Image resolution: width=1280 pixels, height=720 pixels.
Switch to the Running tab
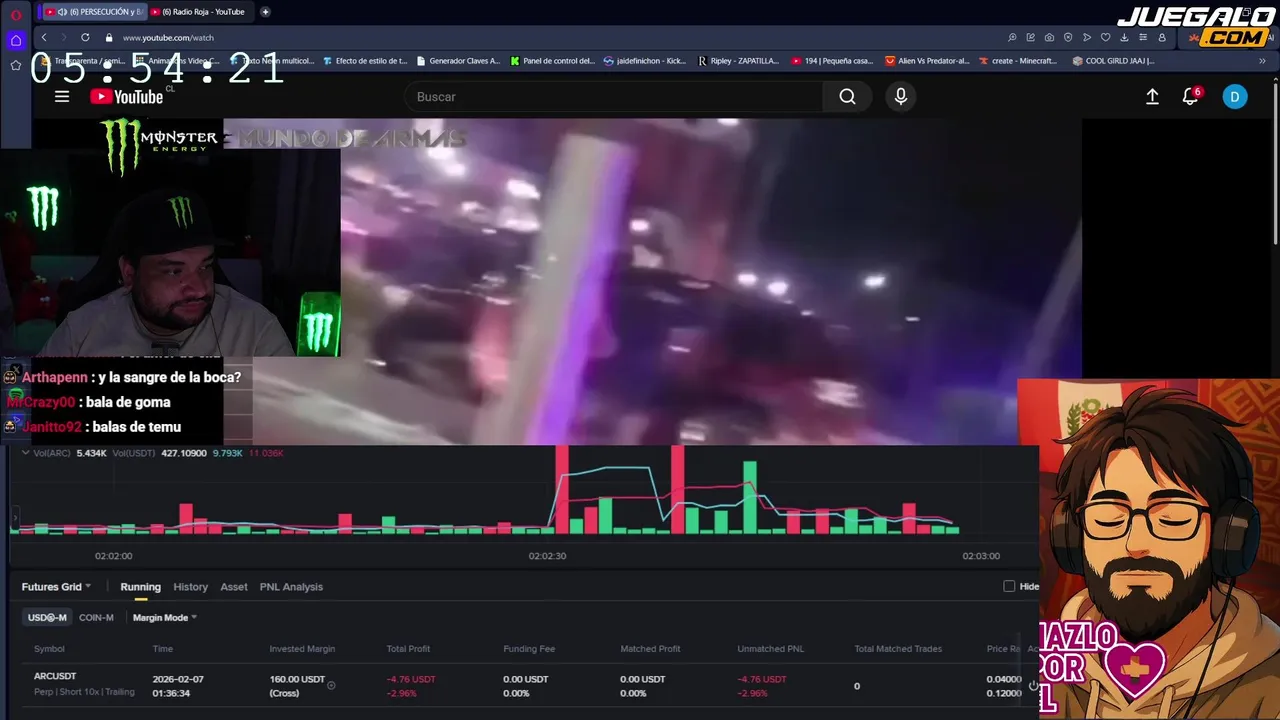tap(140, 587)
